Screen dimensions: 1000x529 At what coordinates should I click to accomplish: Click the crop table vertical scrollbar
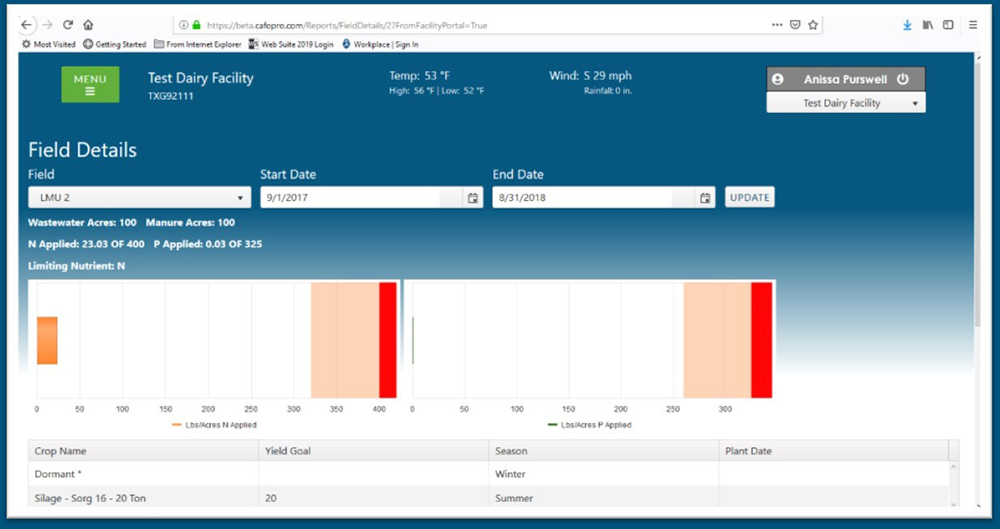954,484
